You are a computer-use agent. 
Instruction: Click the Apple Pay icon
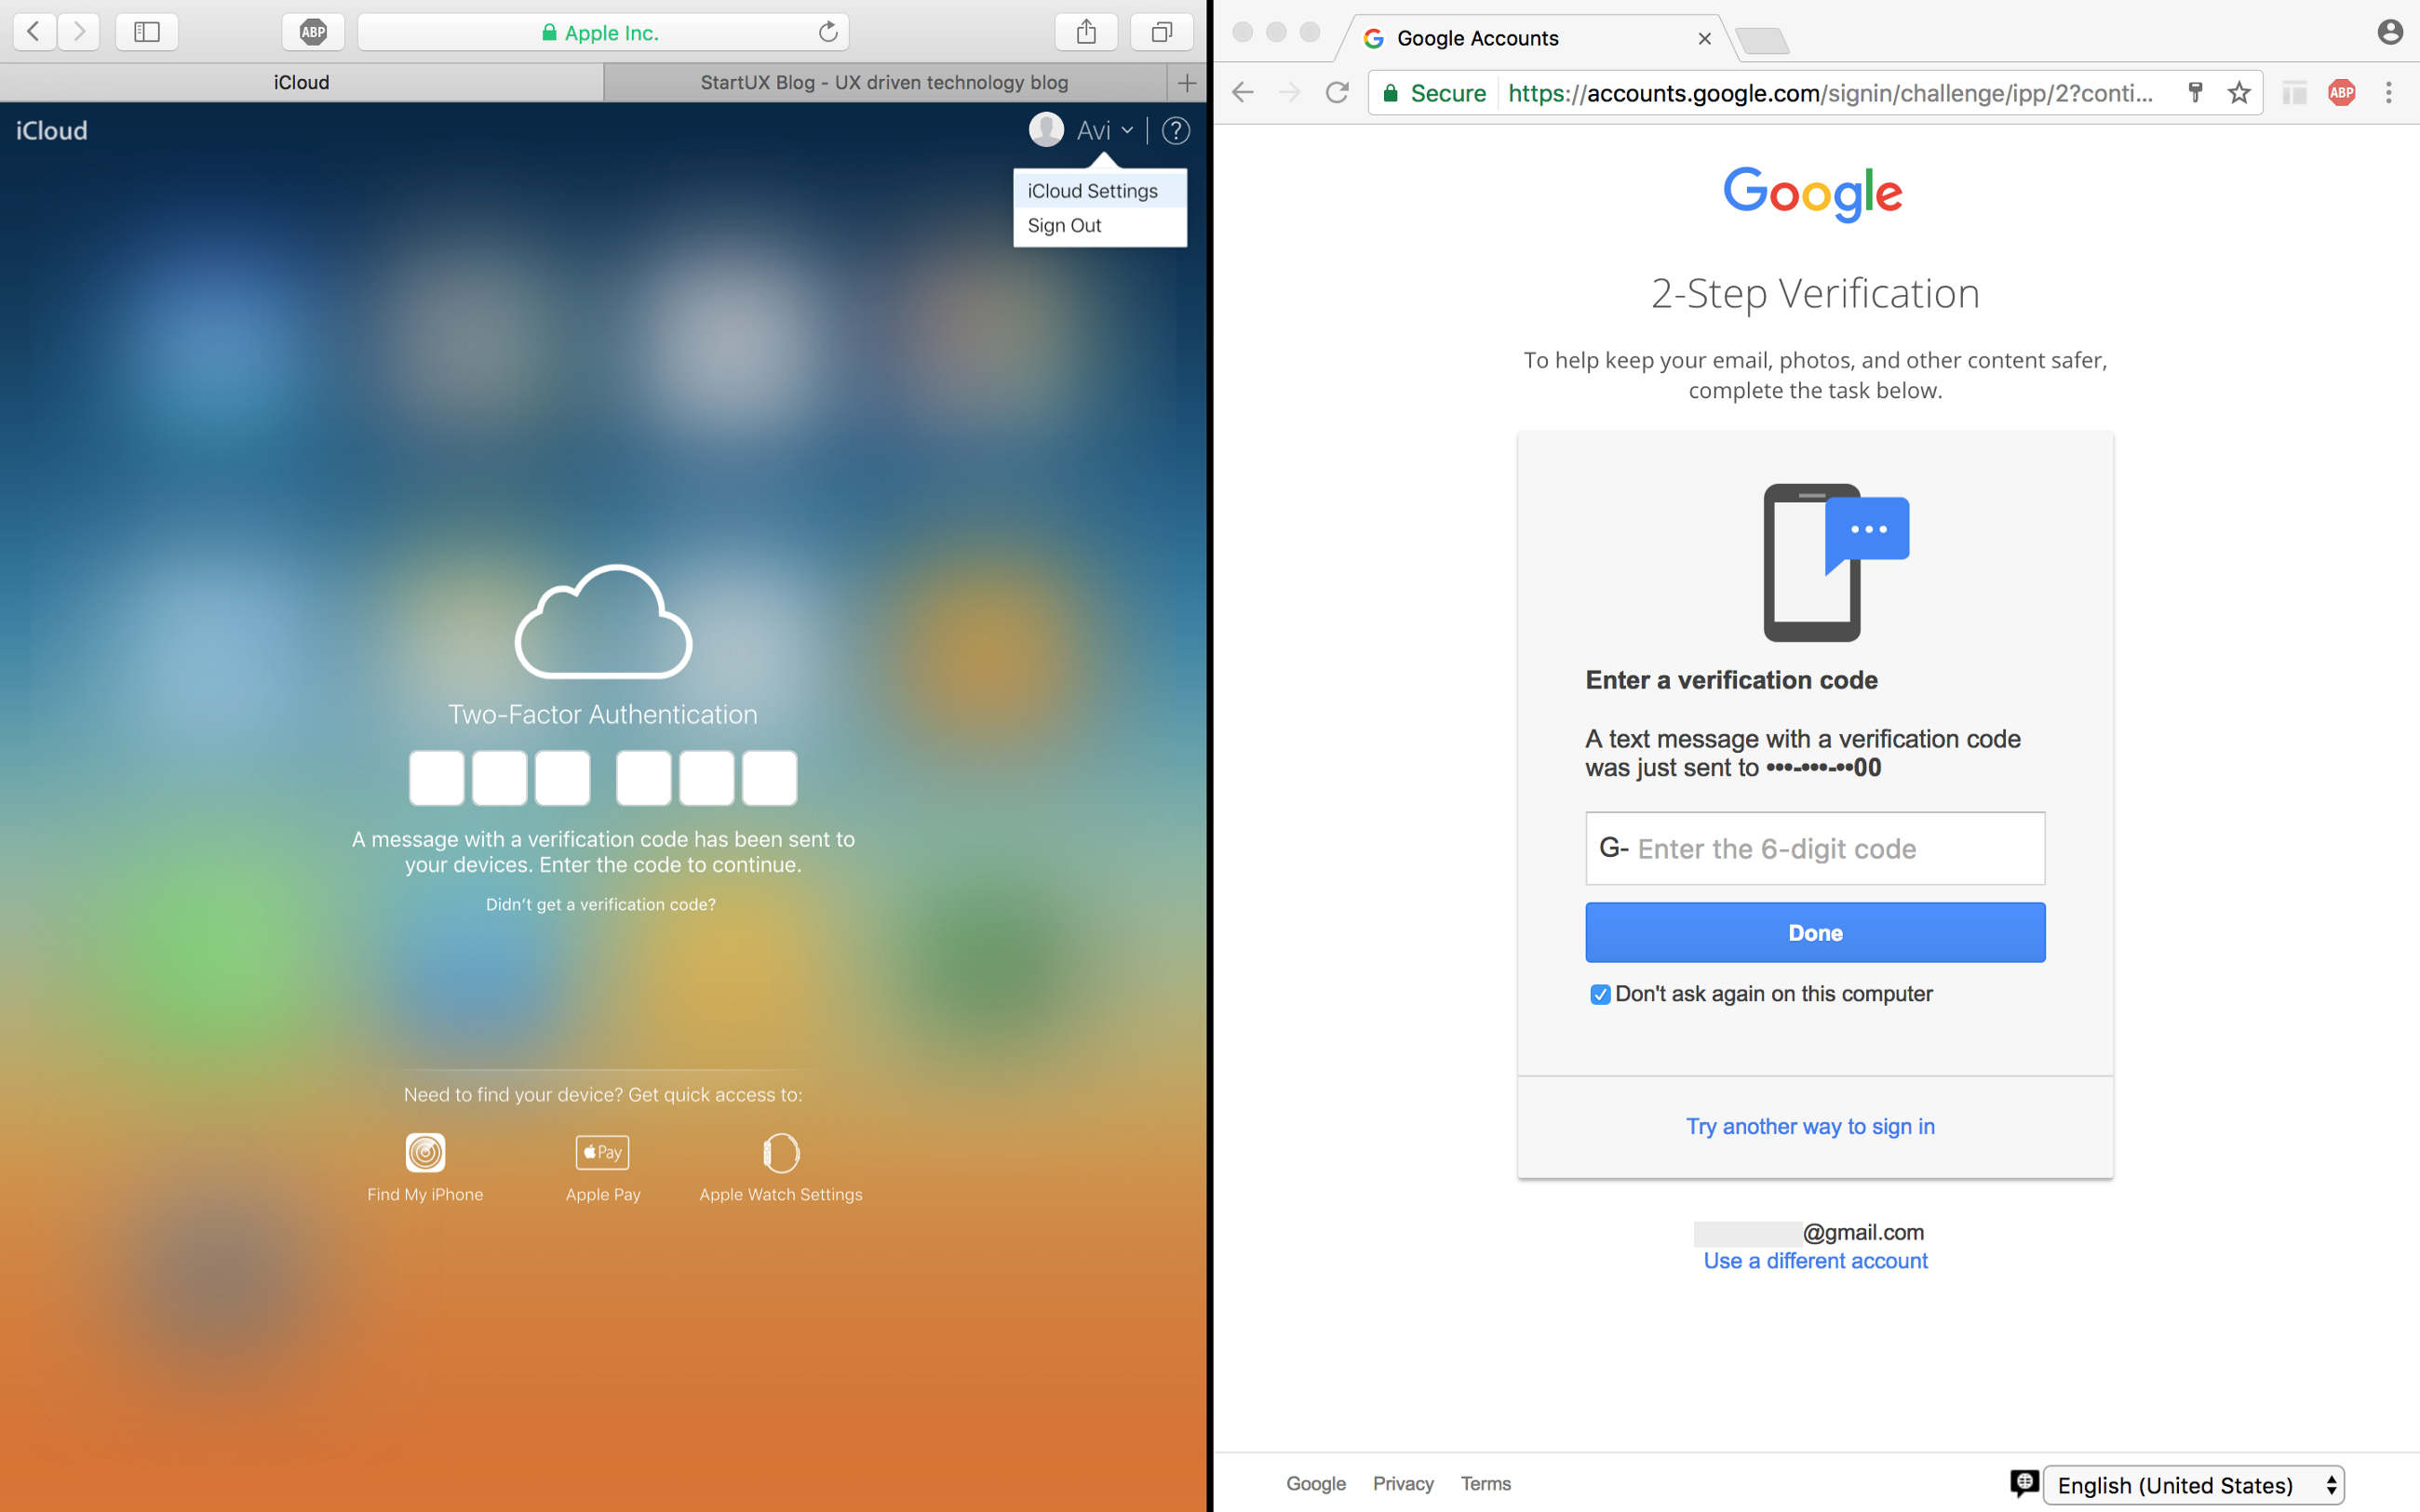[602, 1153]
